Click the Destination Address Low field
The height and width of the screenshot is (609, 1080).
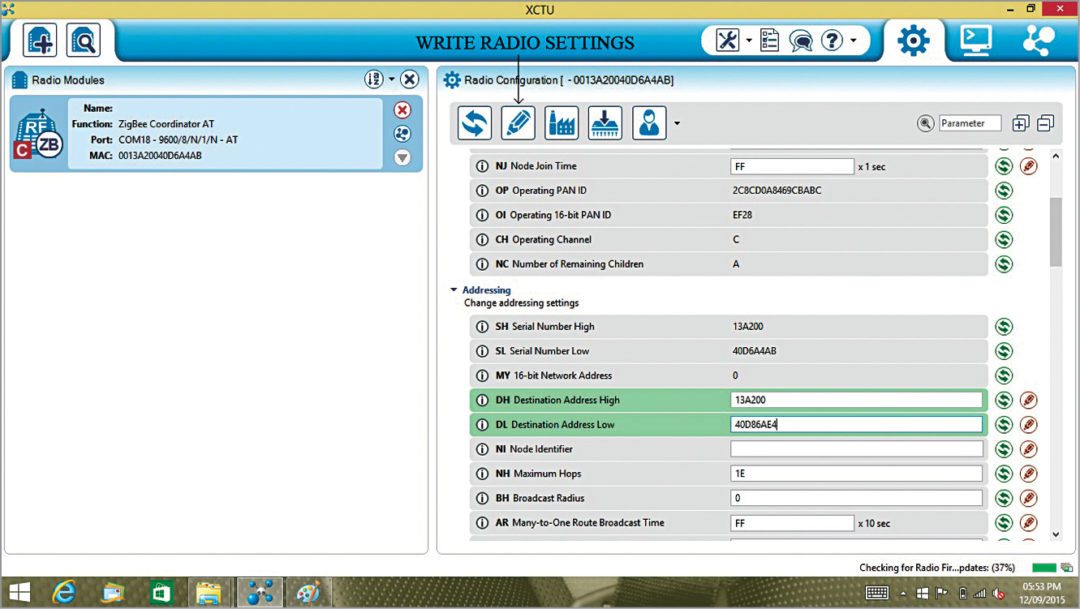pyautogui.click(x=856, y=424)
